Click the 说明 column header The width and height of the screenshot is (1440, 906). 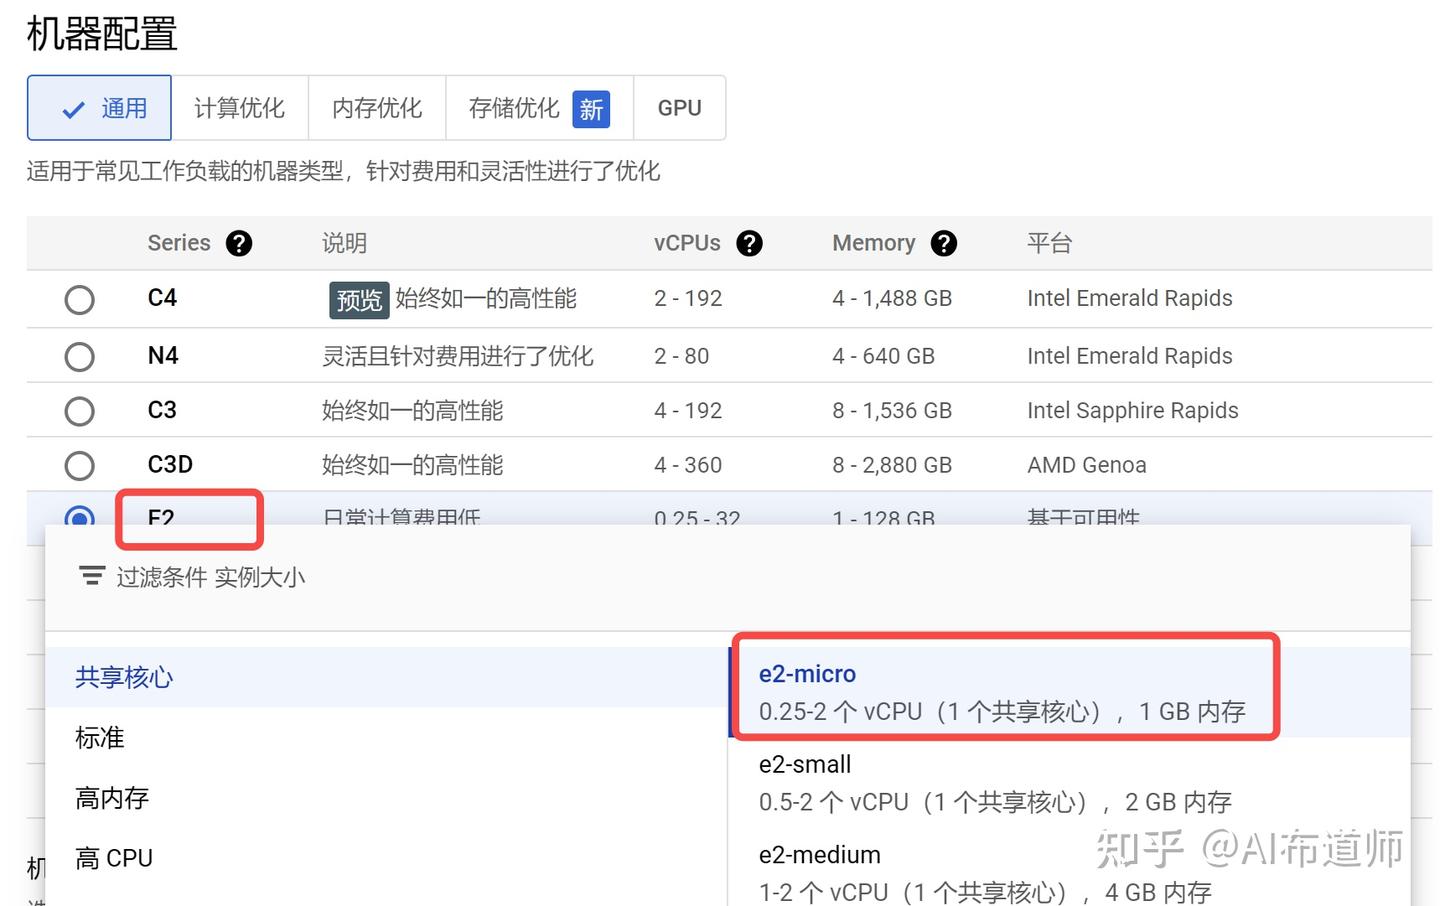point(344,243)
